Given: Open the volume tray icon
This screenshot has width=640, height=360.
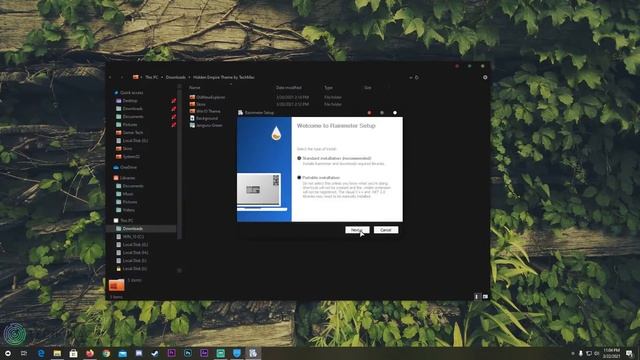Looking at the screenshot, I should (597, 353).
